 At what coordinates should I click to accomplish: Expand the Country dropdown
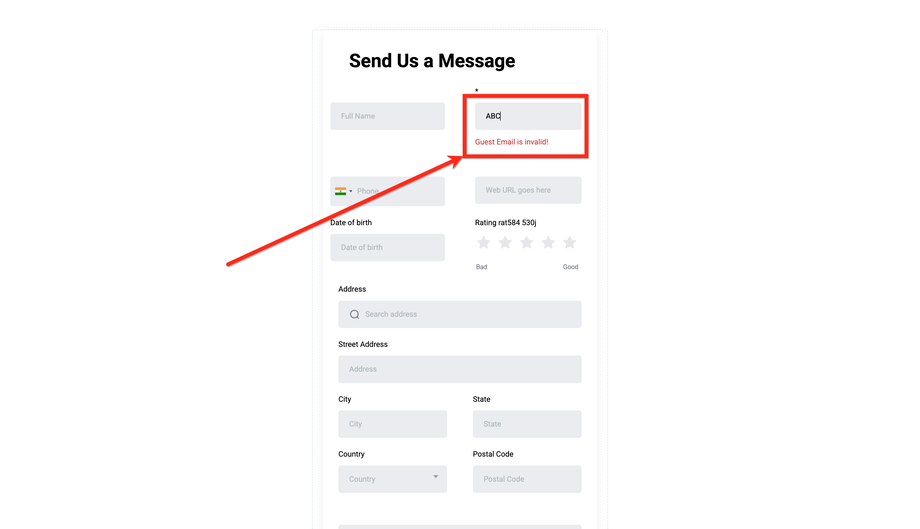click(393, 479)
